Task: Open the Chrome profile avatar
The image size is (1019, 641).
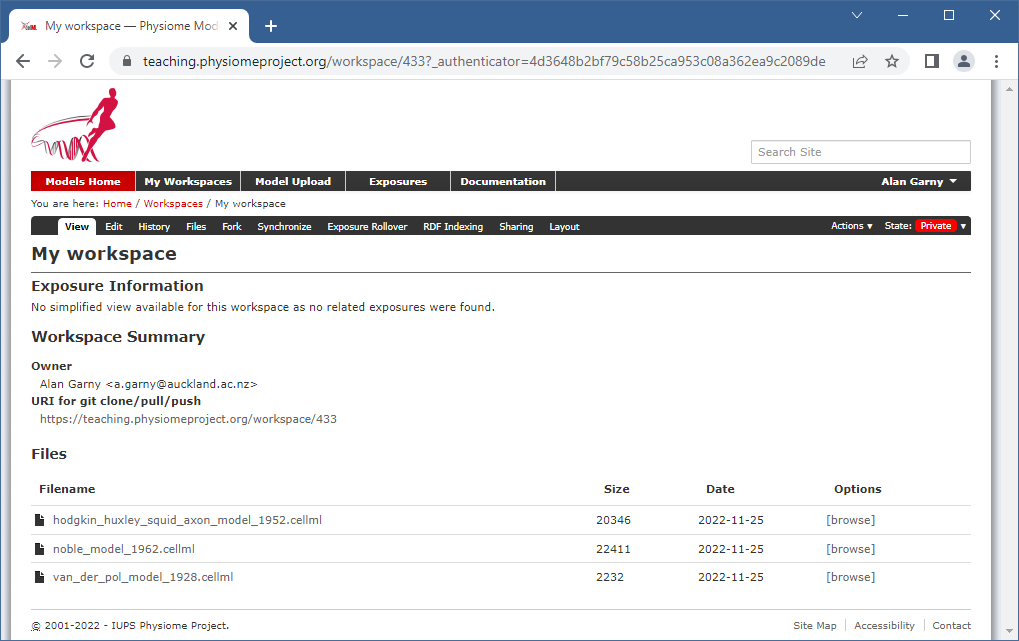Action: click(963, 61)
